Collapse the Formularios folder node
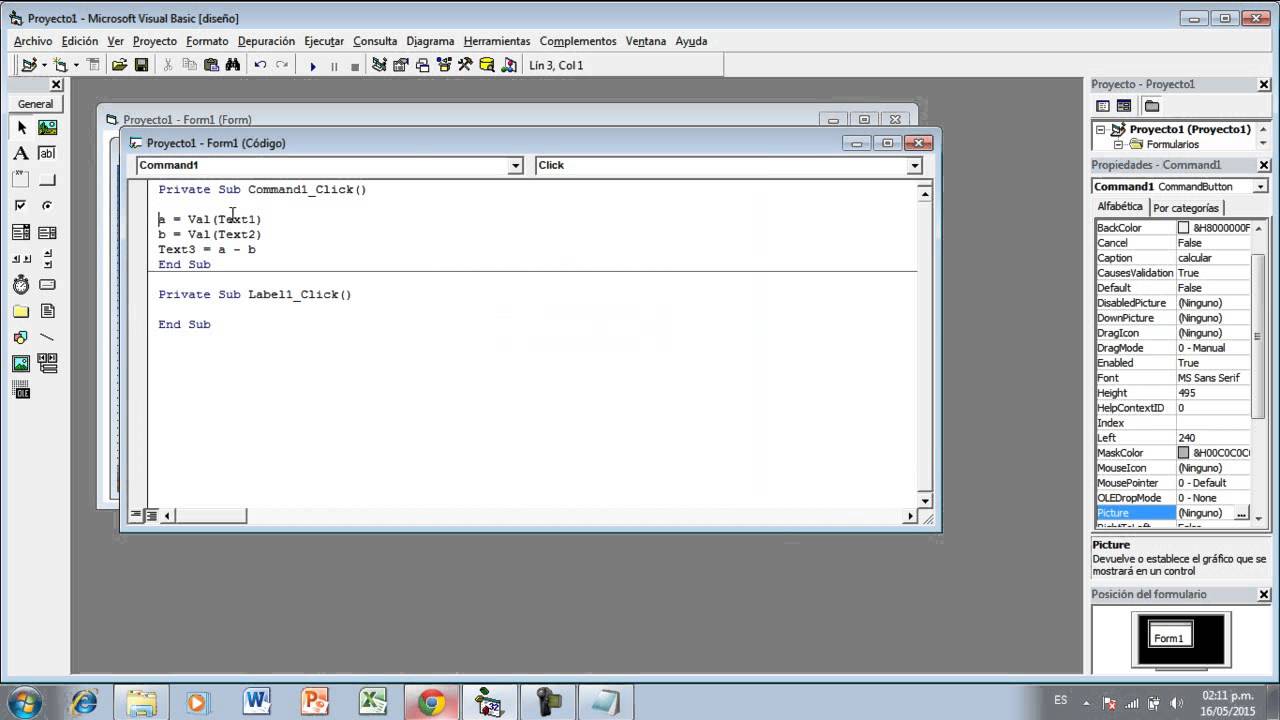Screen dimensions: 1280x720 point(1119,145)
